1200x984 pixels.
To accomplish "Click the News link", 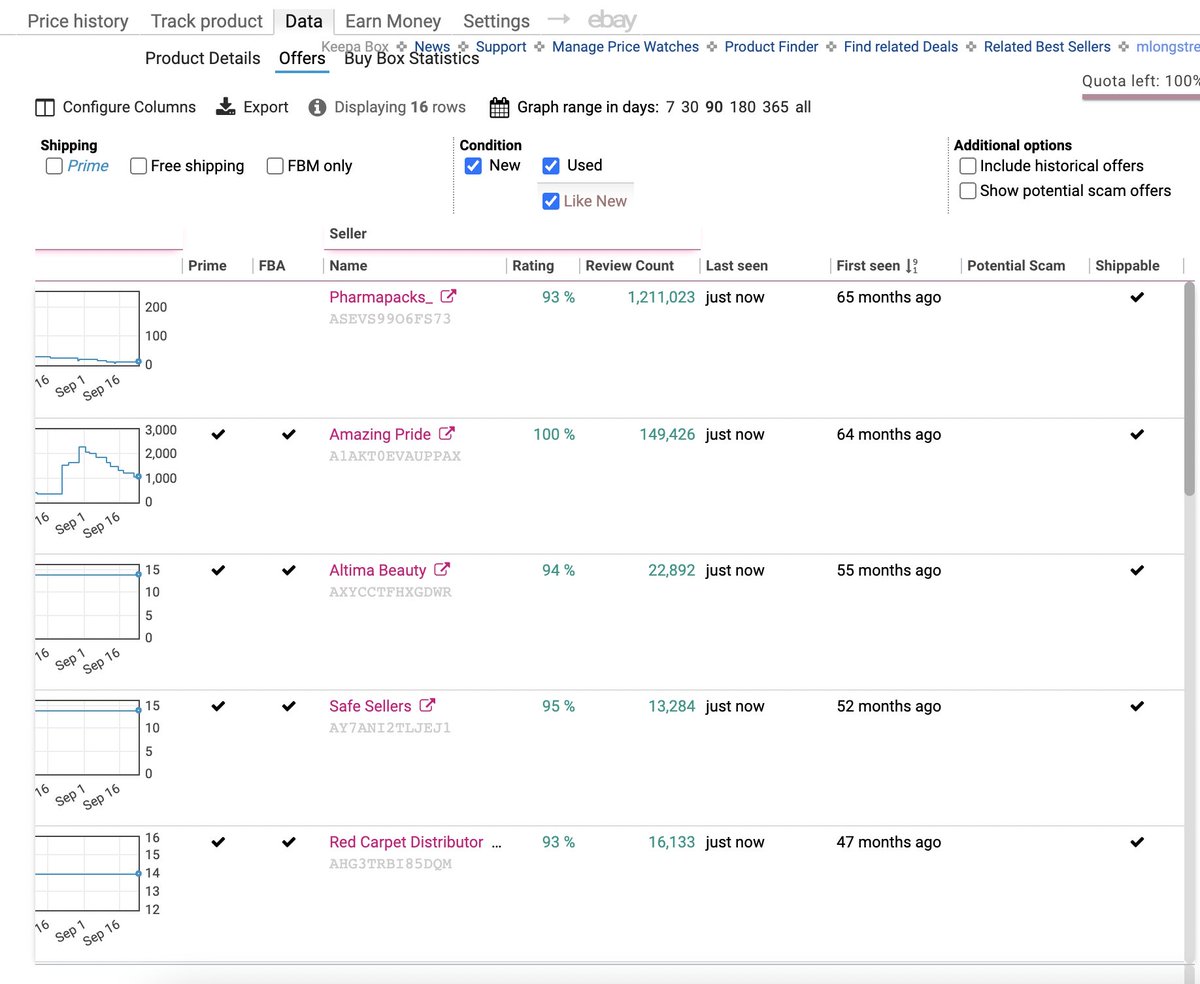I will tap(432, 47).
